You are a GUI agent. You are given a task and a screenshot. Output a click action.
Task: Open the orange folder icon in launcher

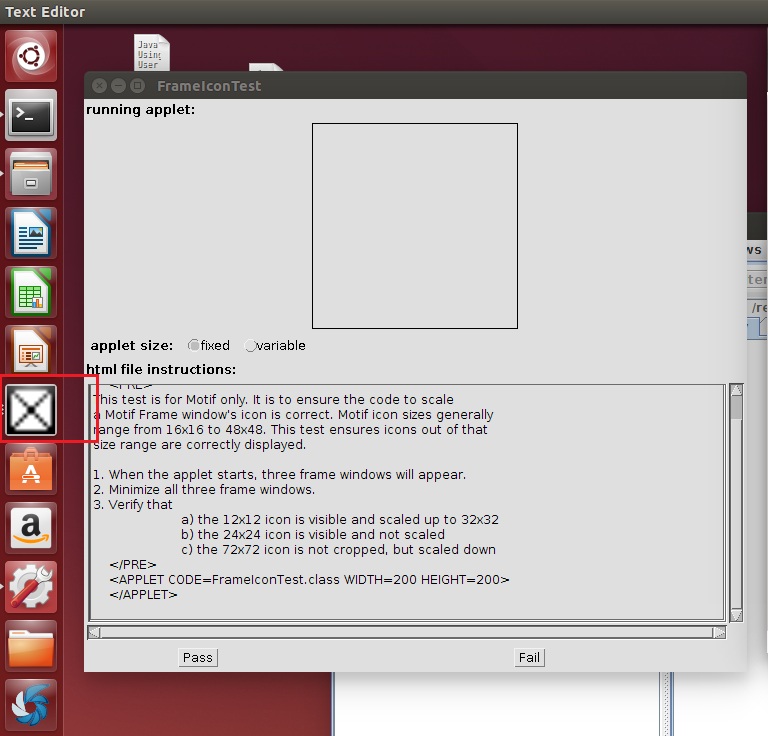(x=32, y=645)
